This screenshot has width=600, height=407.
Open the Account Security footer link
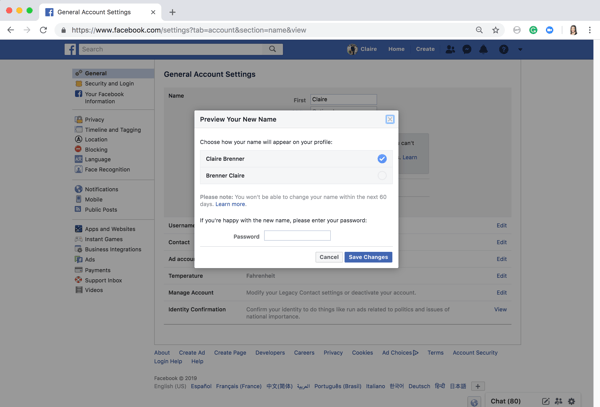475,353
